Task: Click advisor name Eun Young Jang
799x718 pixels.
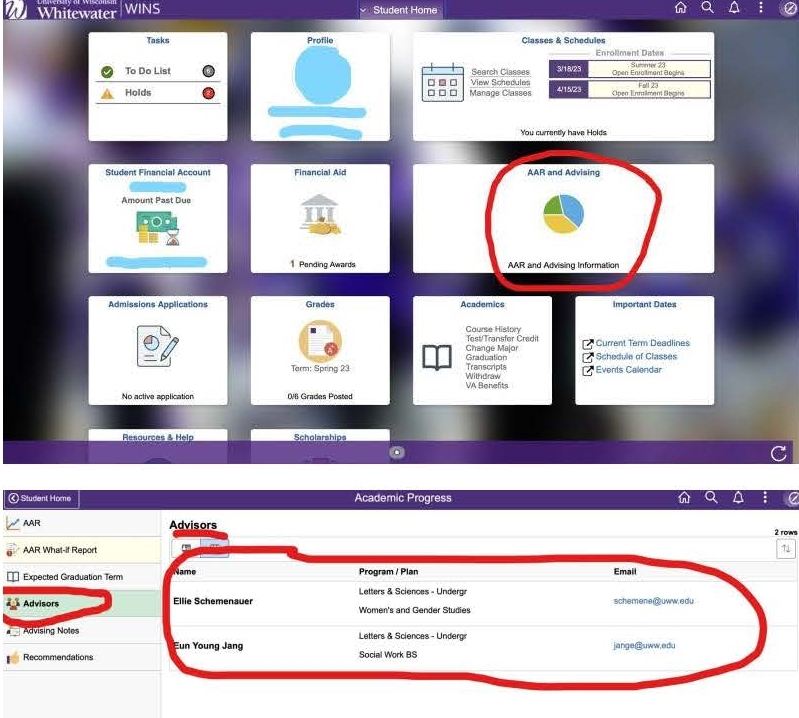Action: tap(208, 646)
